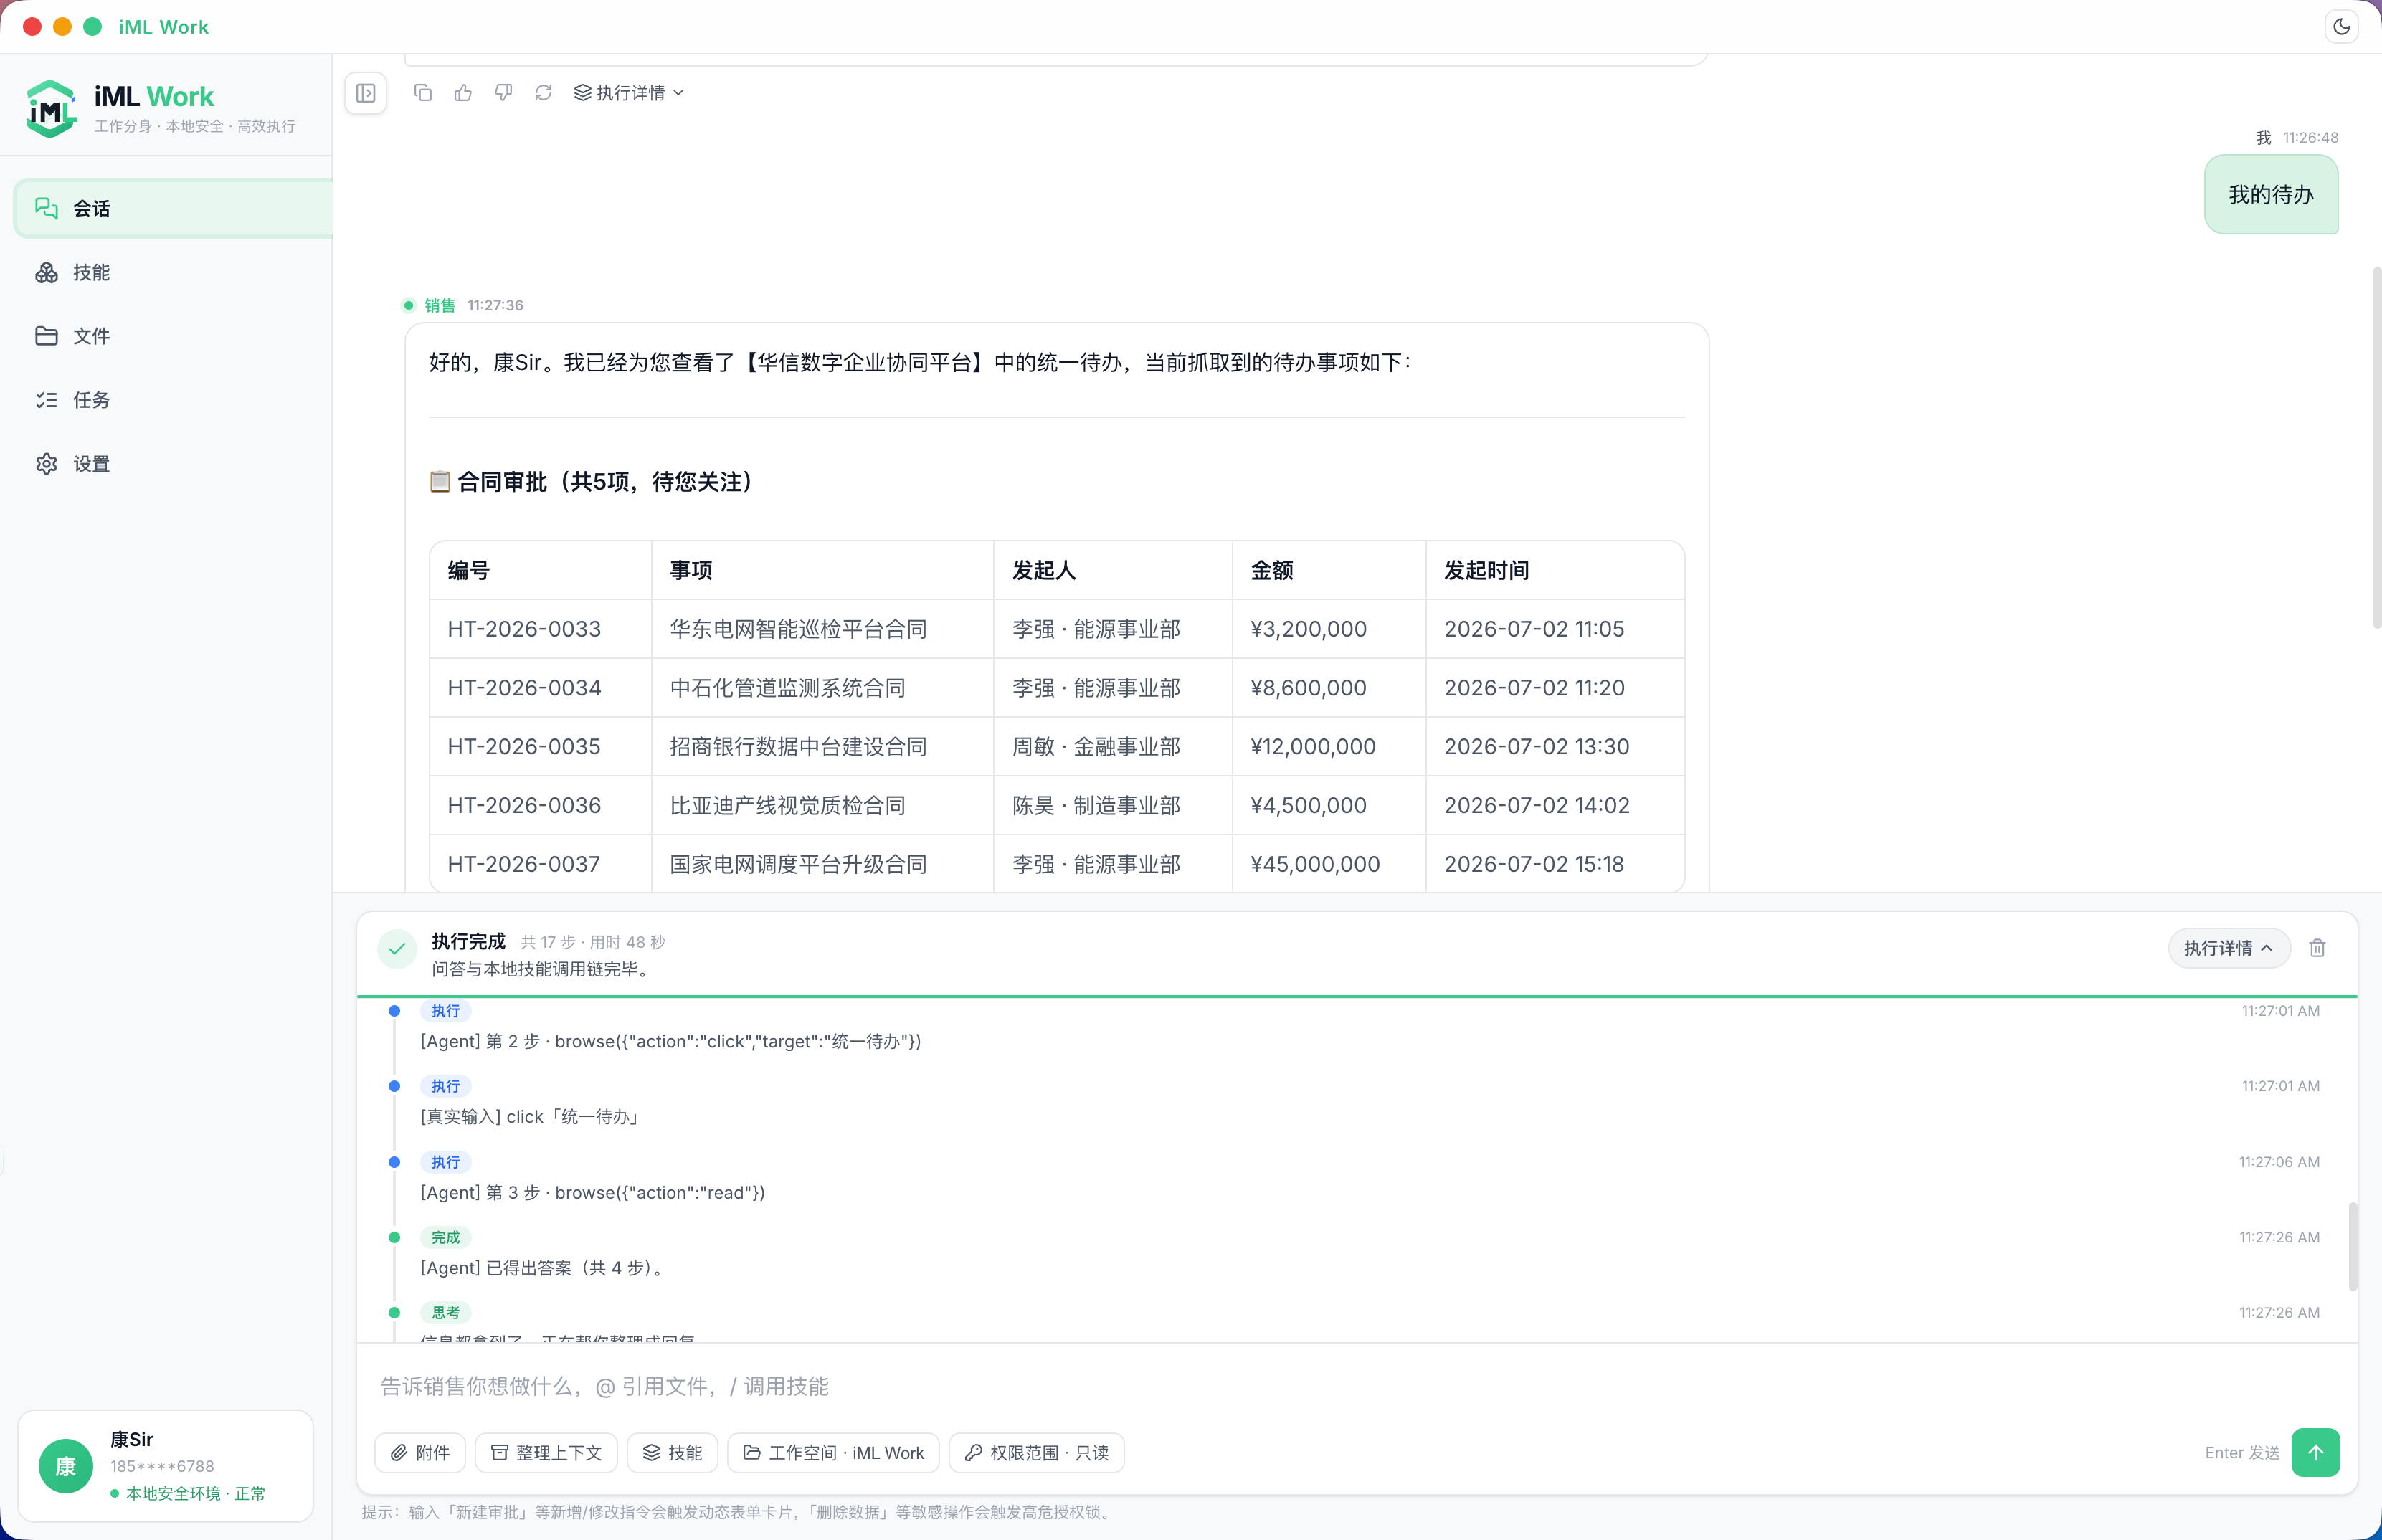Click 本地安全环境 · 正常 status
Screen dimensions: 2382x1540
pos(188,1493)
